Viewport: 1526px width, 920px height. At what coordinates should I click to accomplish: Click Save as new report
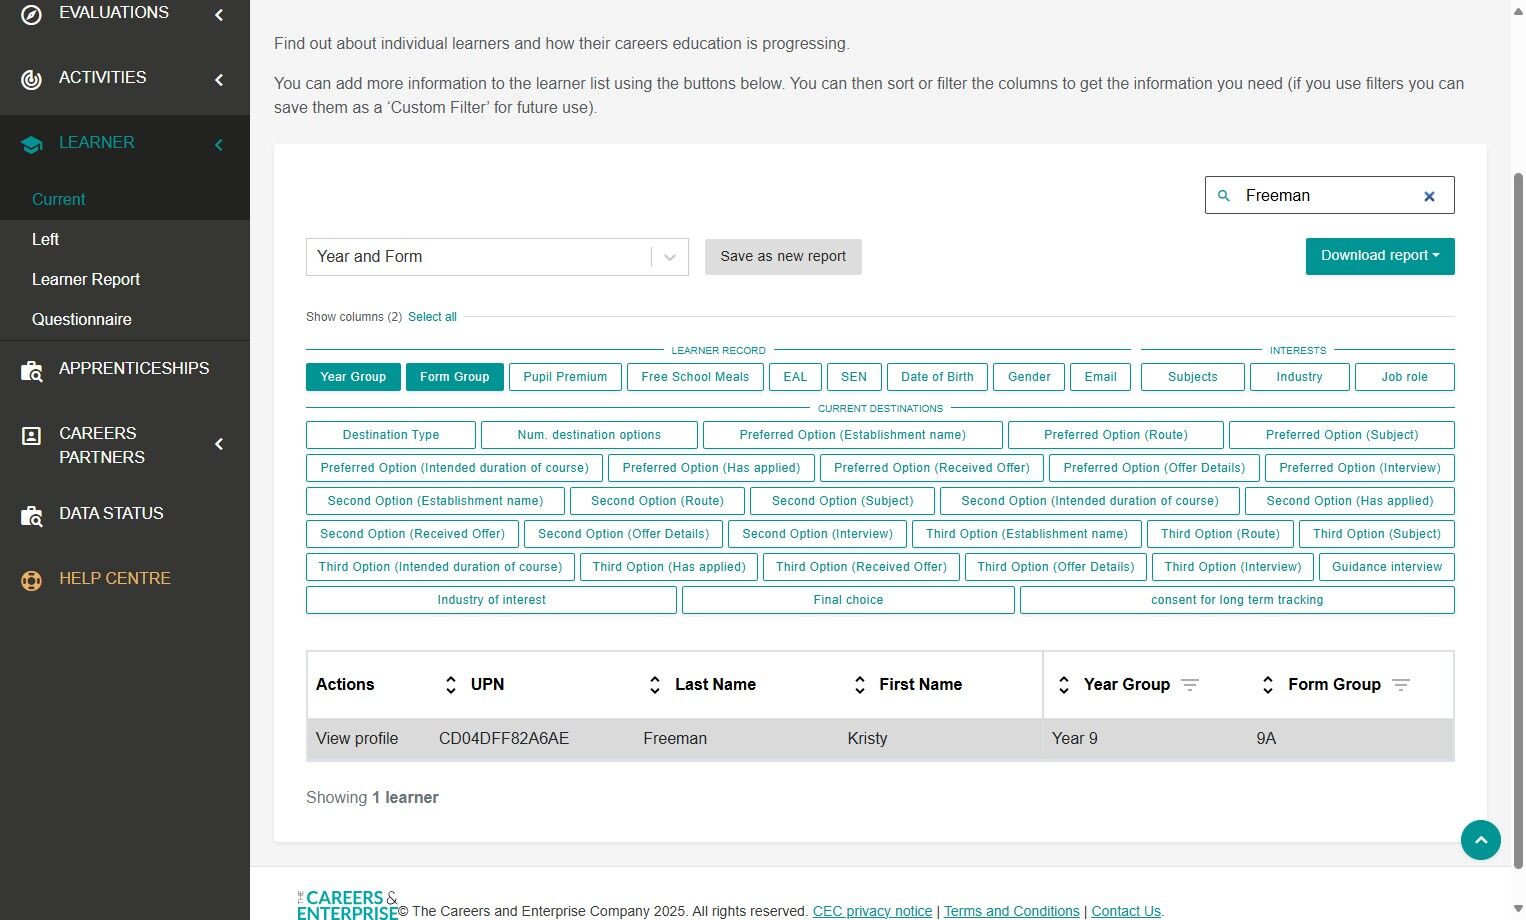click(783, 257)
